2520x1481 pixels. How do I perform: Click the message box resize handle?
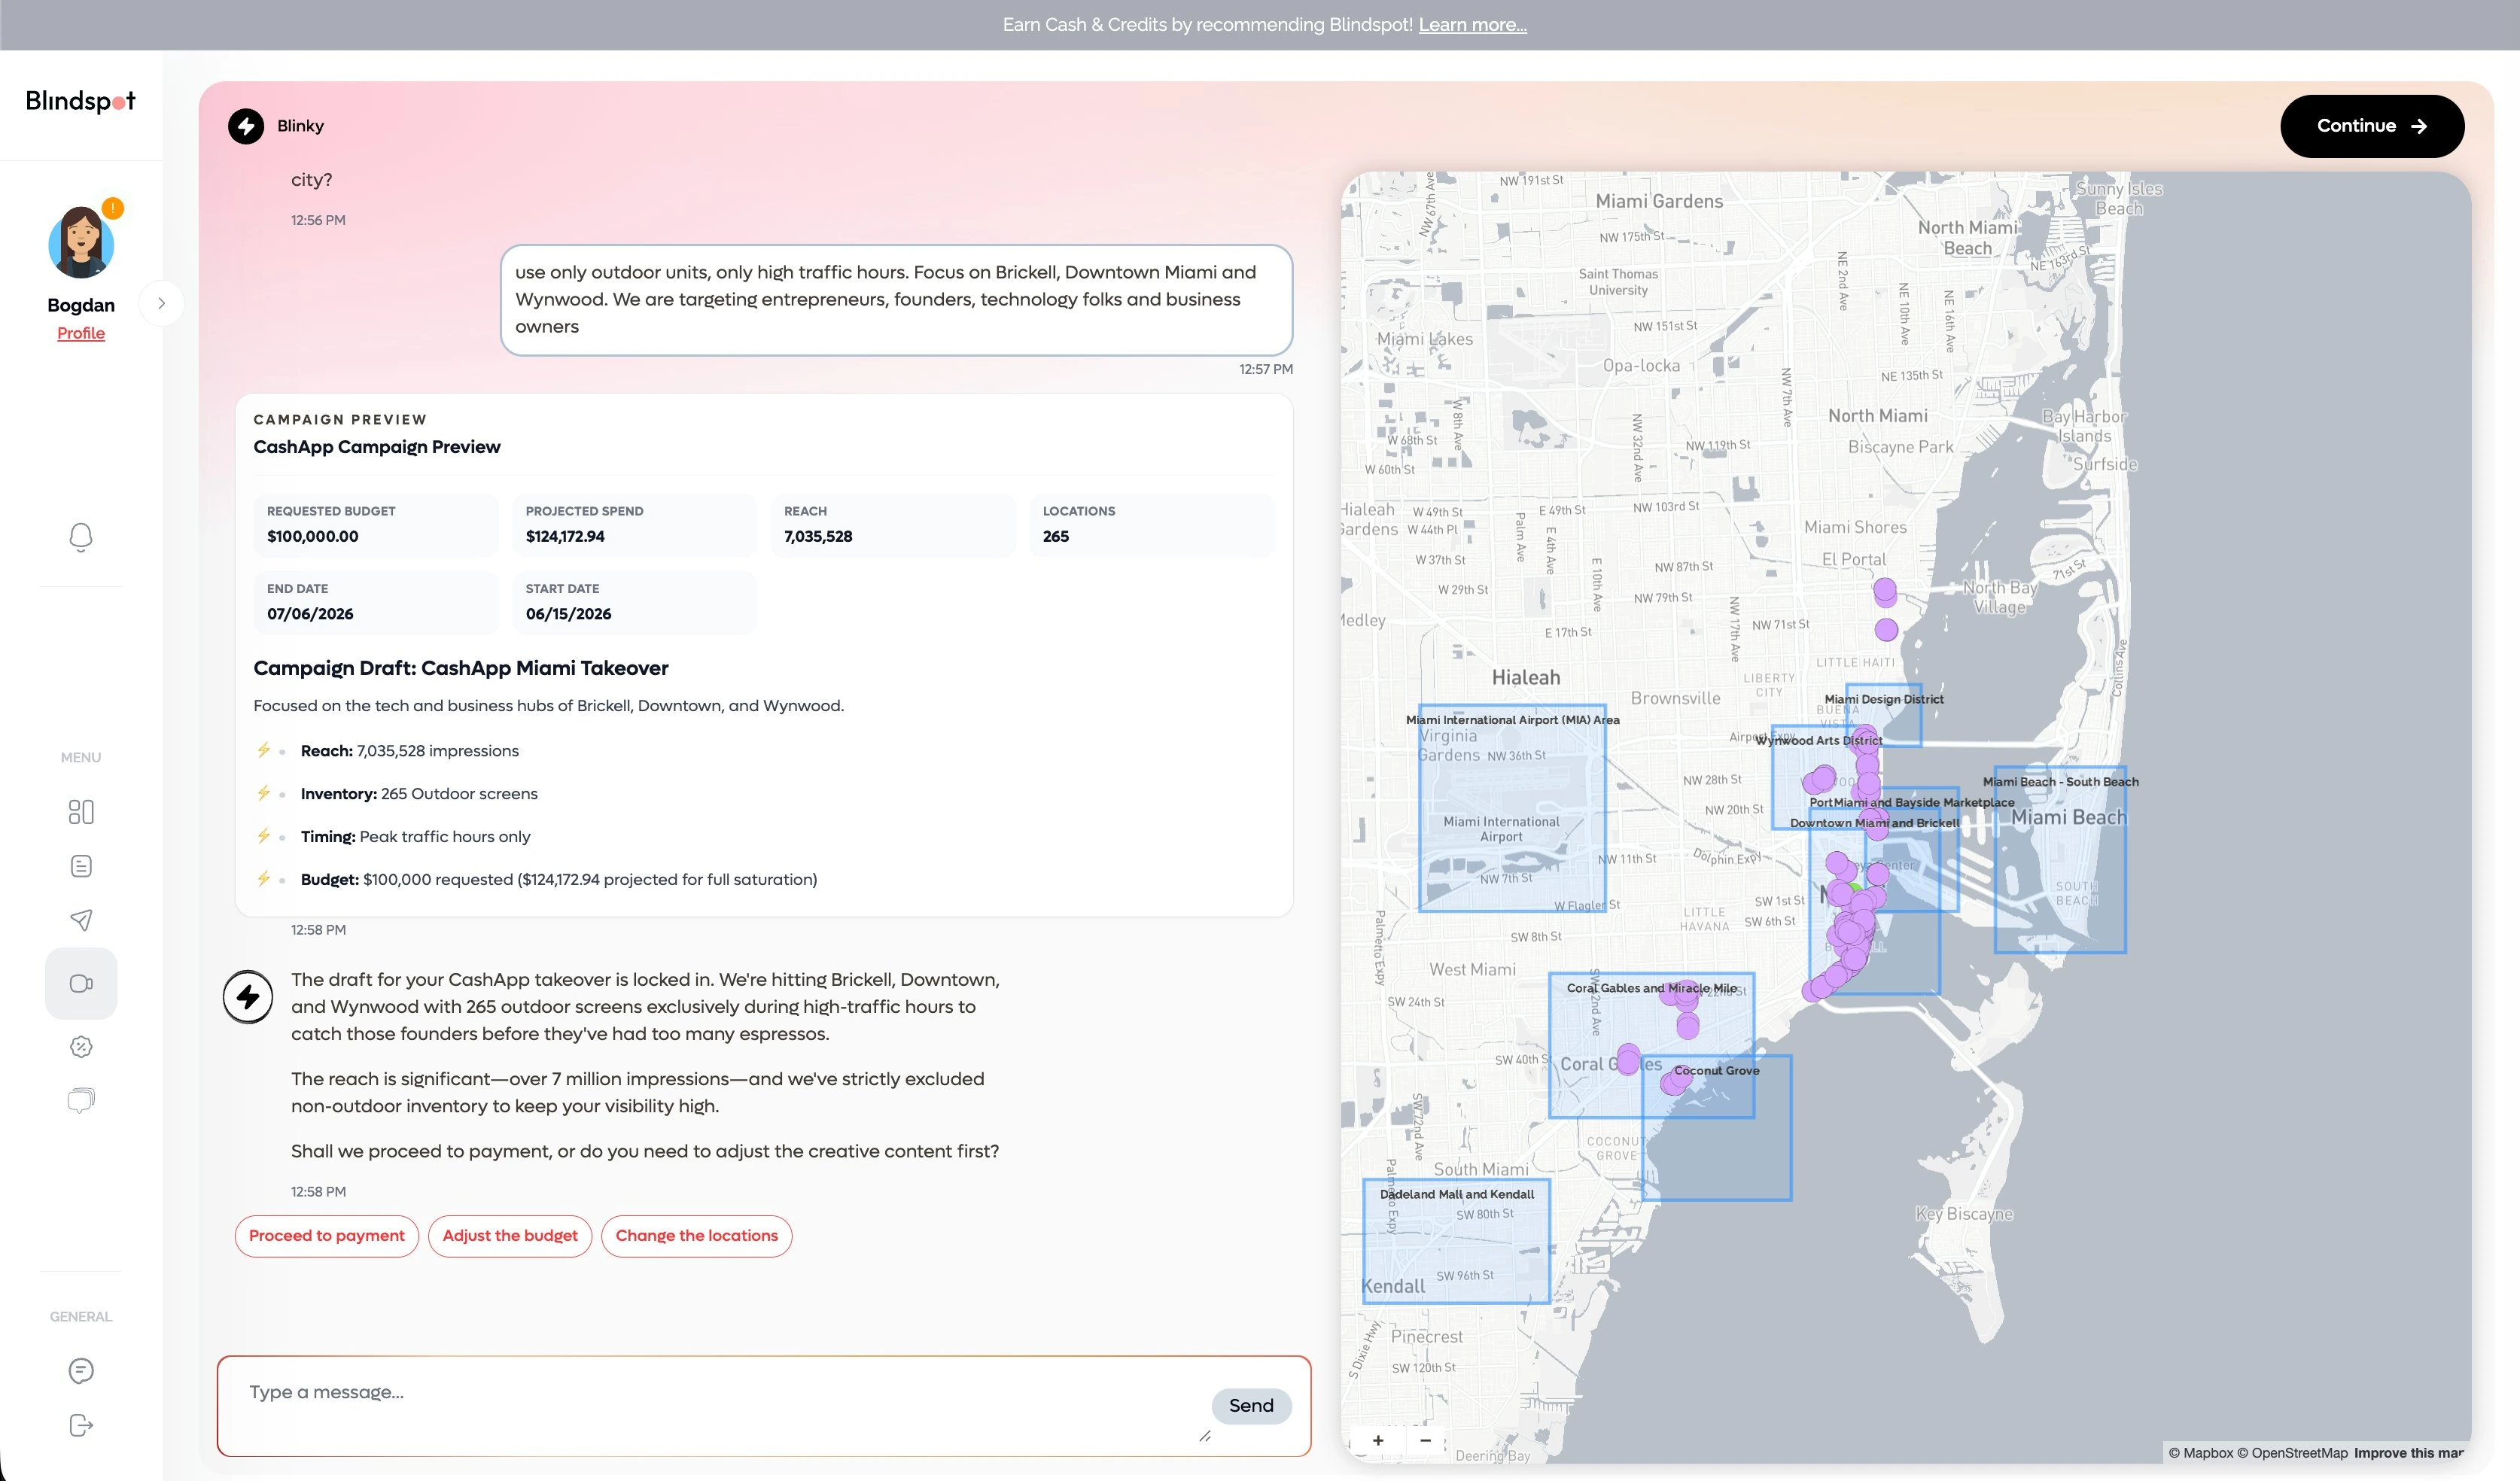coord(1204,1436)
